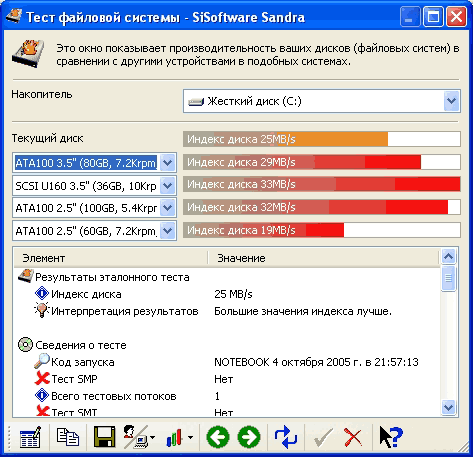
Task: Click the magnifier icon beside Код запуска
Action: point(42,361)
